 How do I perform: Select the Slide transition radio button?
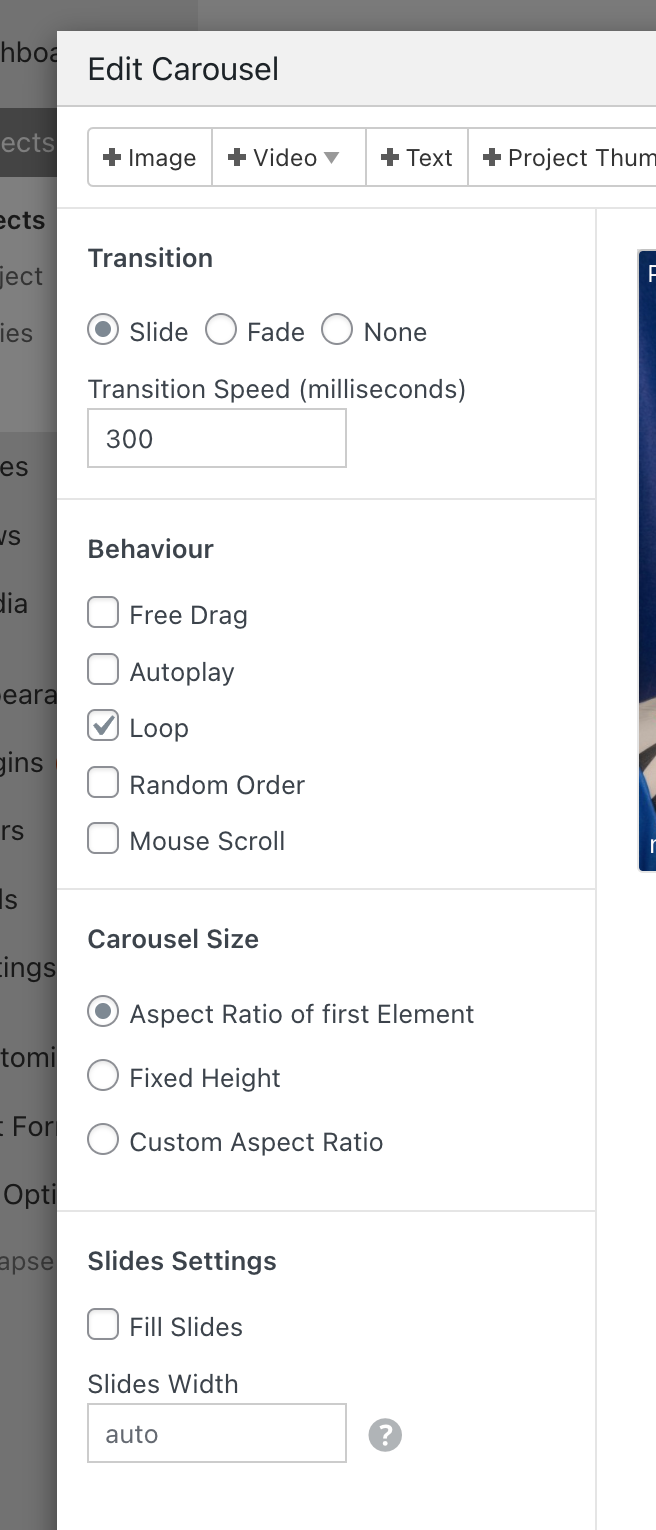click(103, 331)
